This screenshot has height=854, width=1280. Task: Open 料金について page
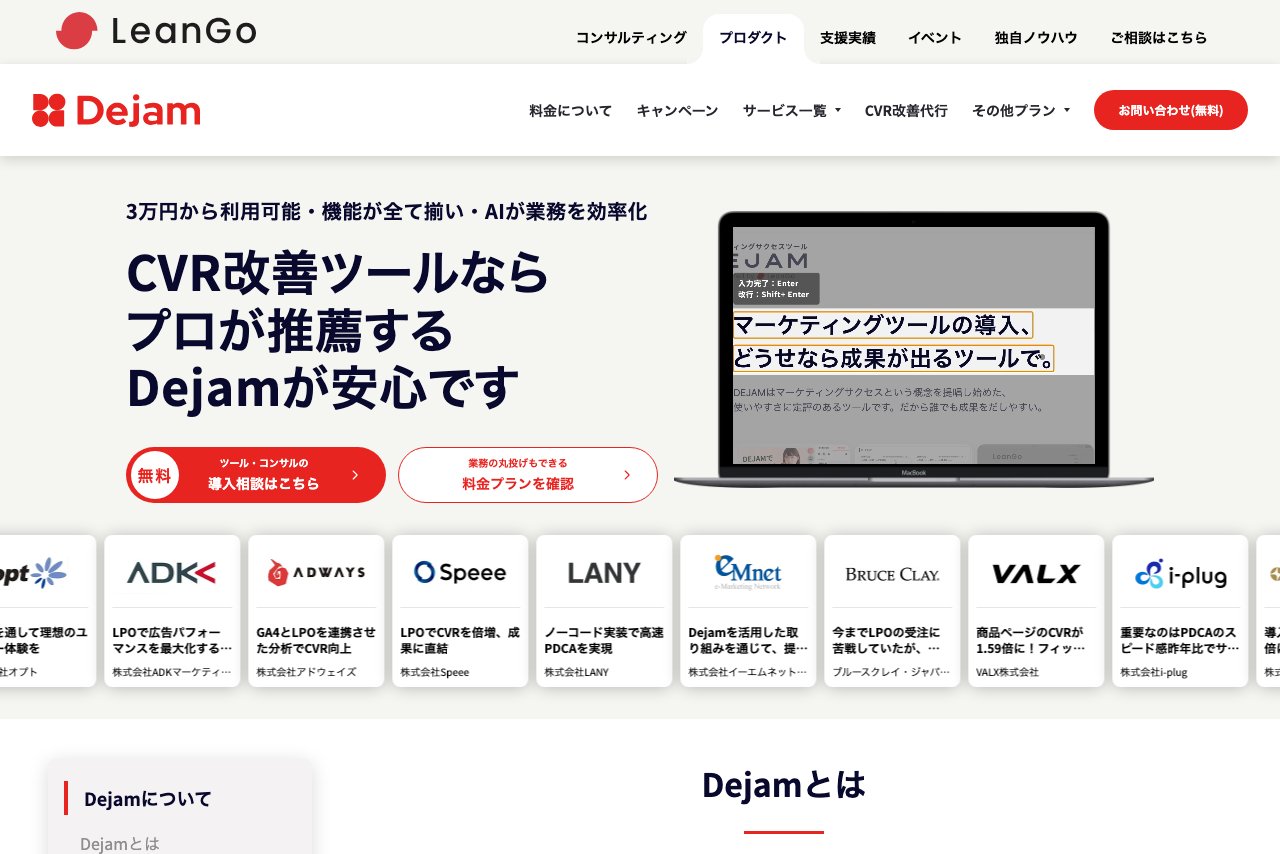[571, 111]
